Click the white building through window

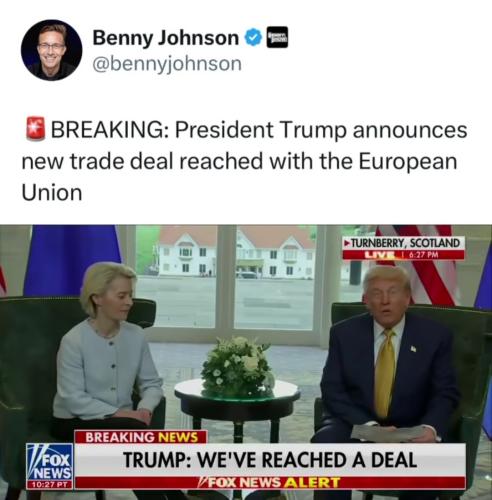coord(236,253)
